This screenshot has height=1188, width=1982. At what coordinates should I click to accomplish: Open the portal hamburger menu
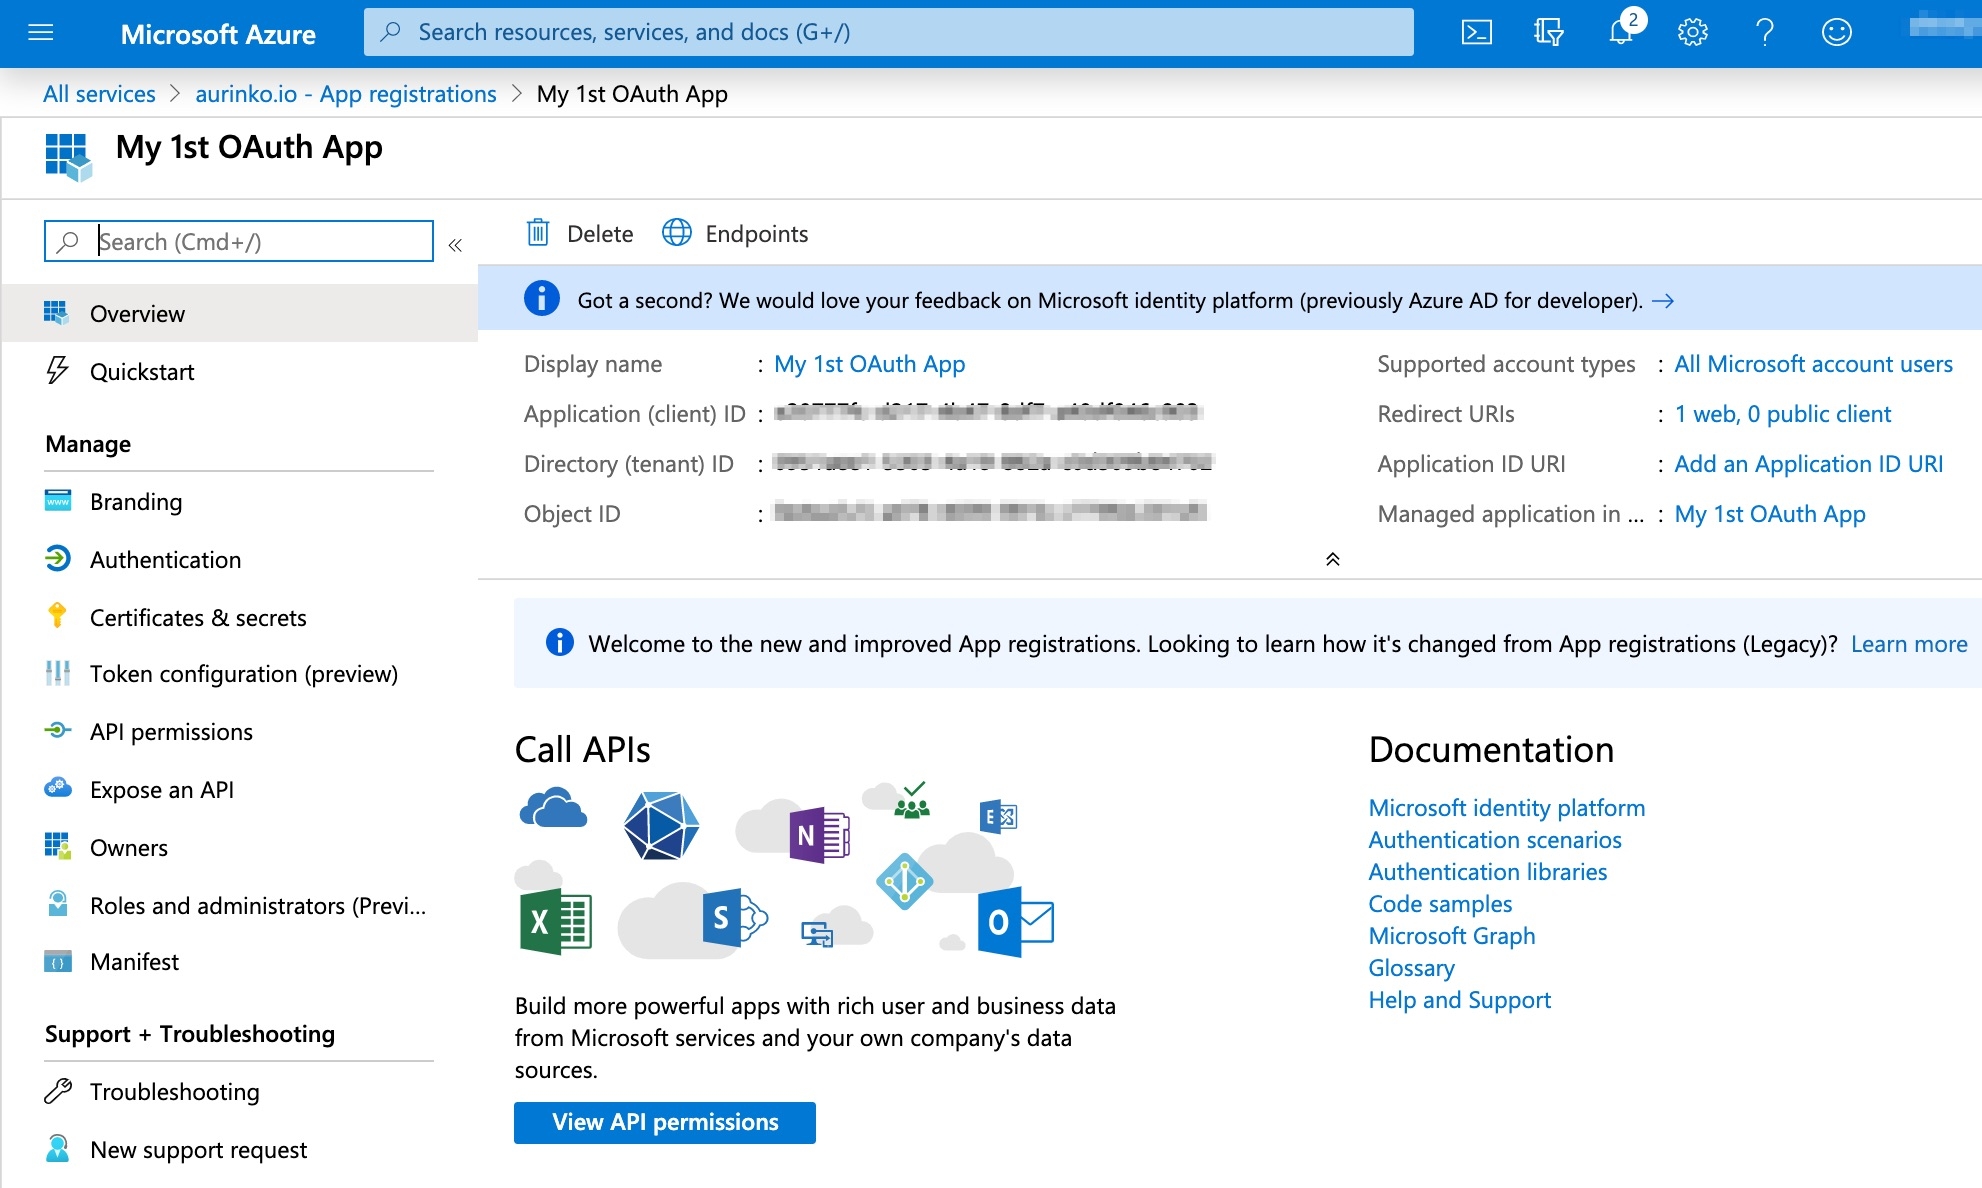[x=41, y=33]
